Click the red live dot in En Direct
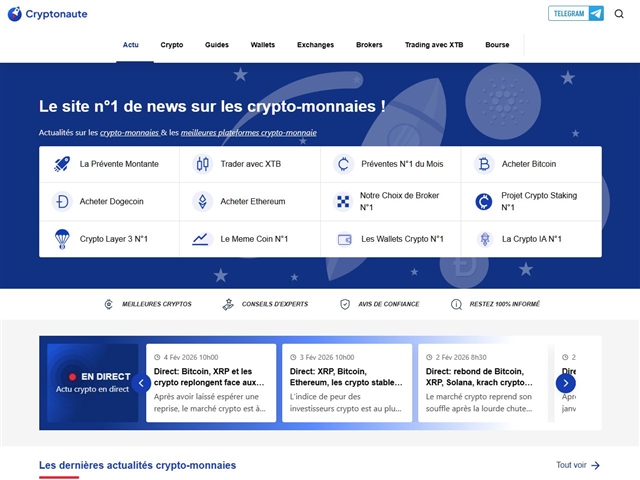This screenshot has height=480, width=640. pyautogui.click(x=73, y=377)
